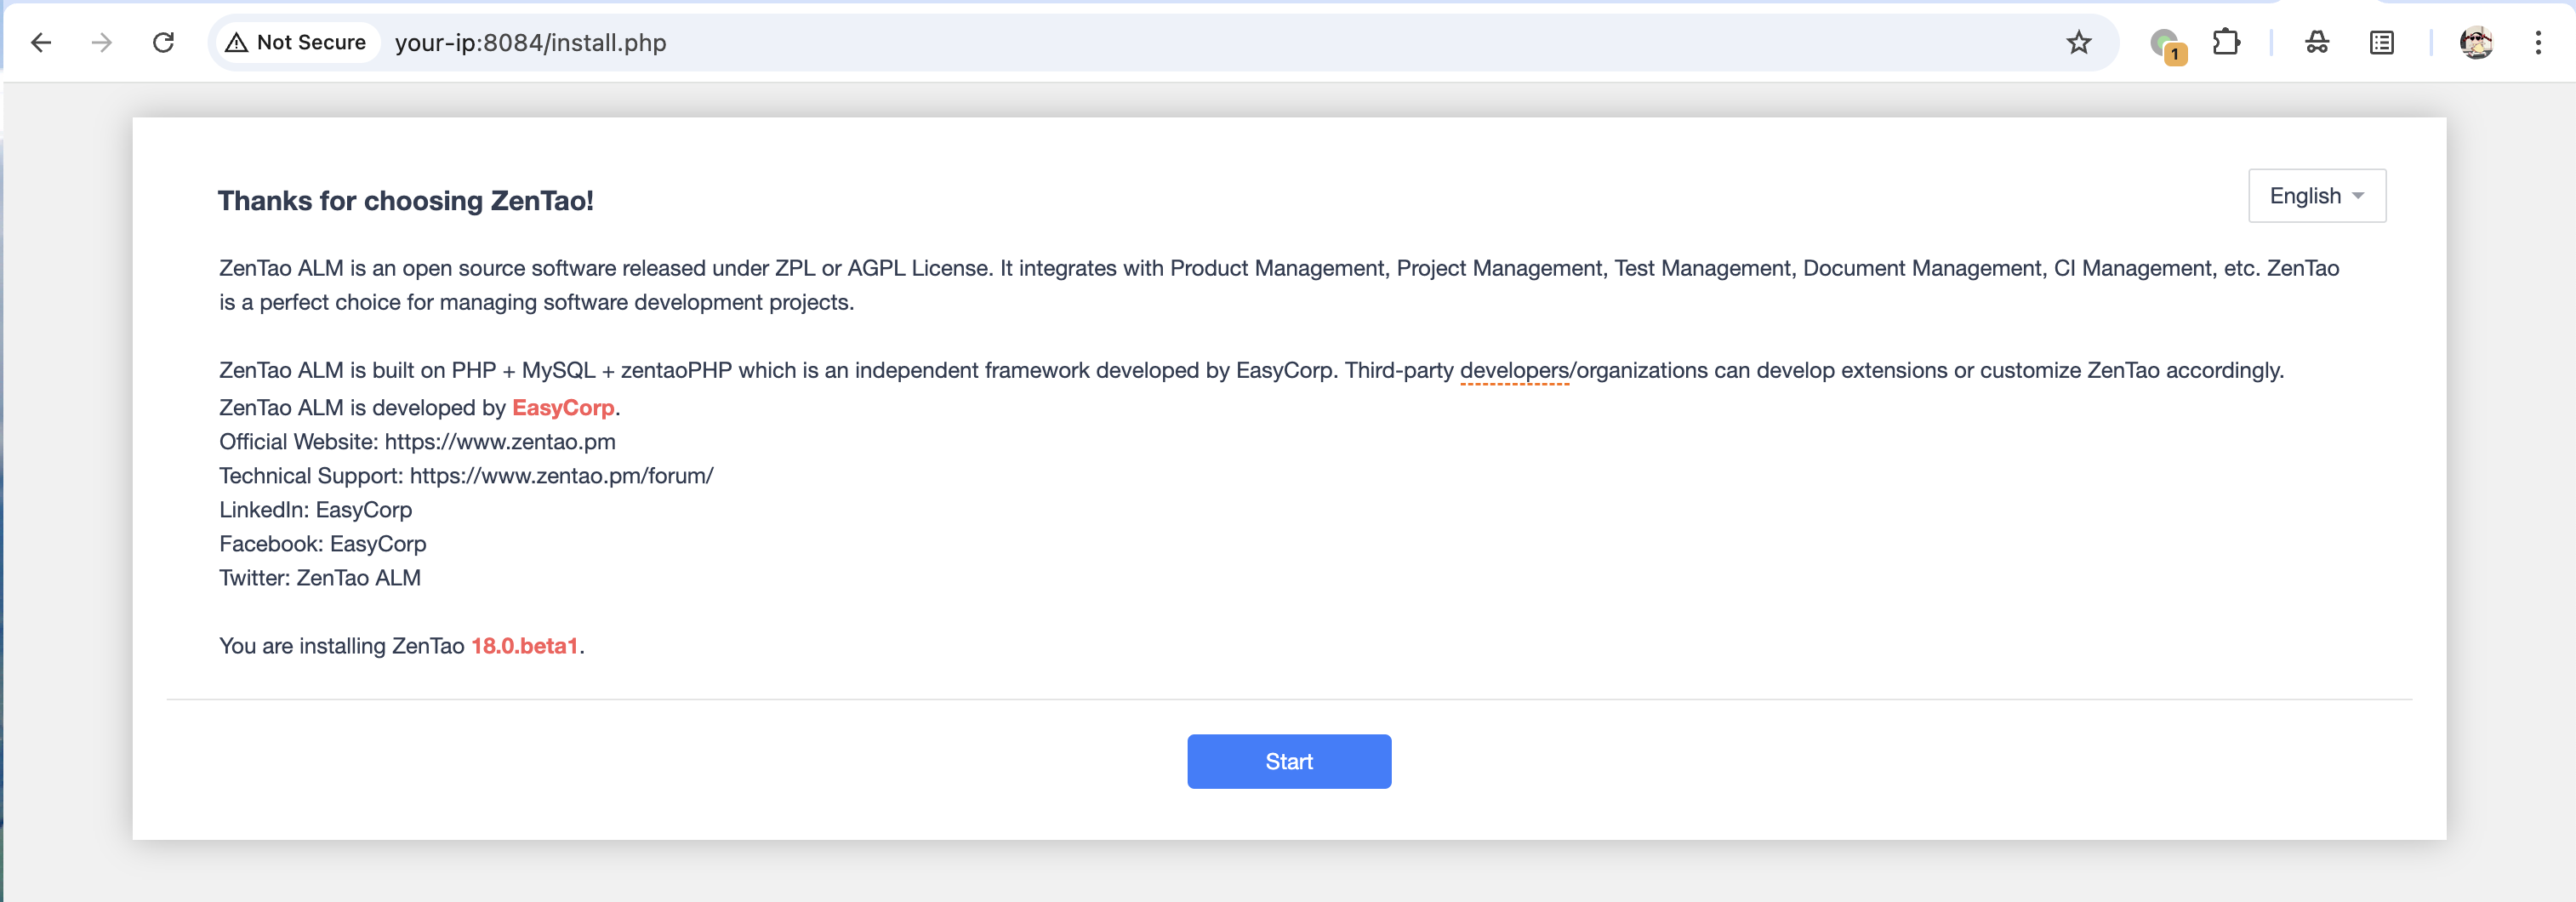Click the browser forward arrow
Viewport: 2576px width, 902px height.
click(x=102, y=43)
